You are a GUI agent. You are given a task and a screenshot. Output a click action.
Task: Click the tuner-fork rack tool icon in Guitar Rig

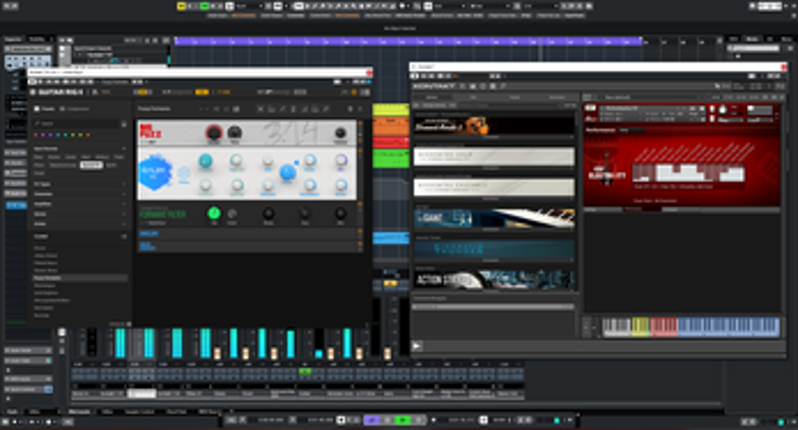(x=293, y=109)
